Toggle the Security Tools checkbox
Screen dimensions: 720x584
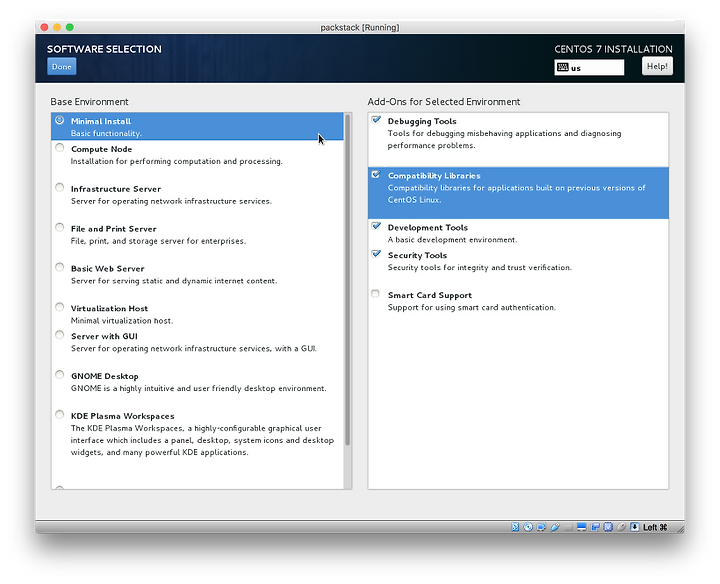pos(376,254)
